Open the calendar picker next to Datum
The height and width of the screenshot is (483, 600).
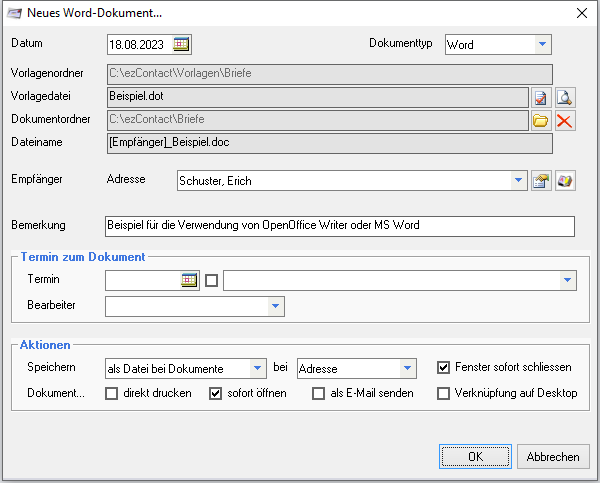[x=181, y=44]
